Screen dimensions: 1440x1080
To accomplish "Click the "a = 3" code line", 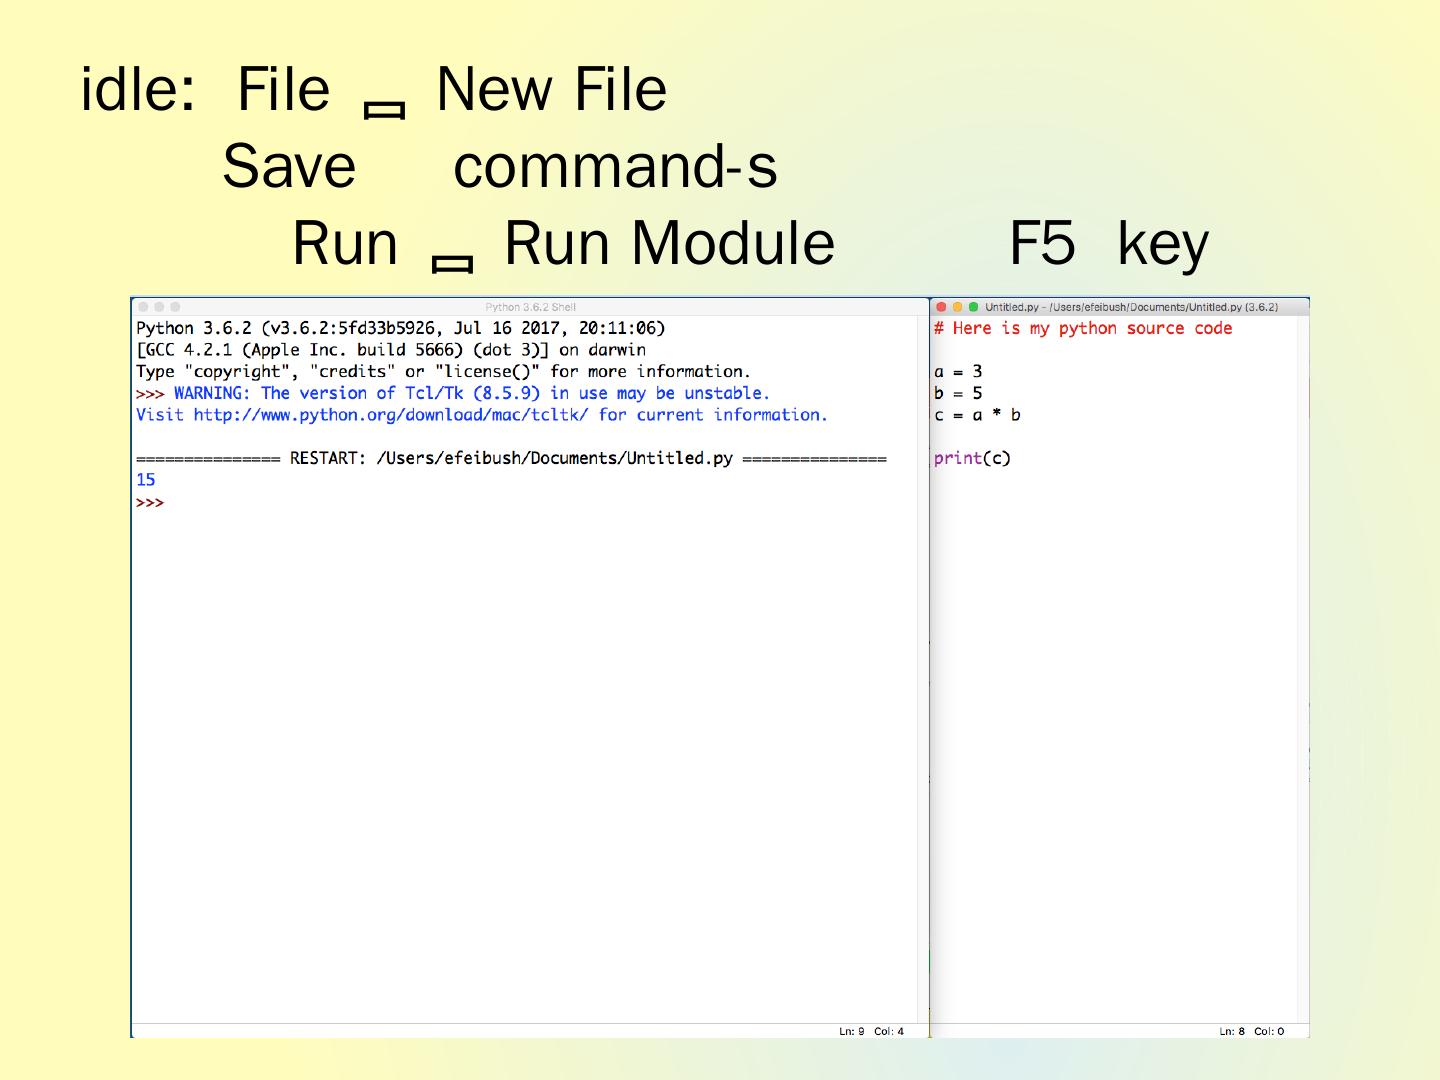I will (958, 372).
